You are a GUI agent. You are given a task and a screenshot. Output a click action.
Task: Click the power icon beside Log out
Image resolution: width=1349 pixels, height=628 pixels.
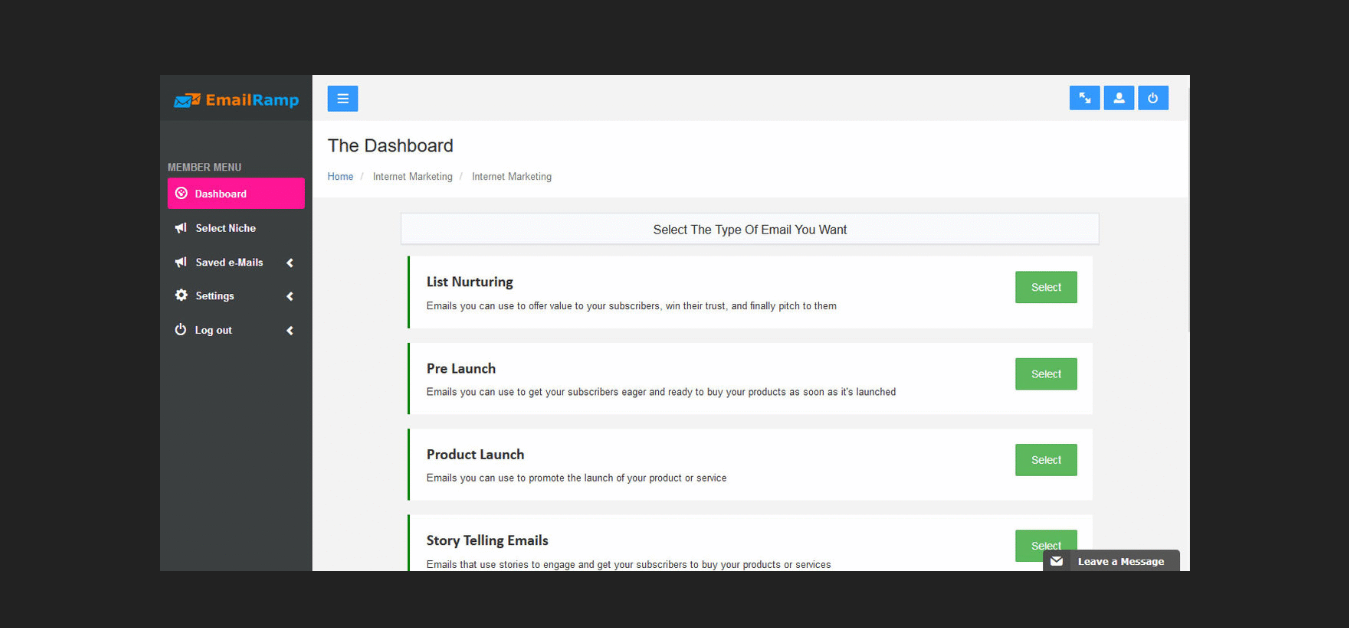pos(181,330)
